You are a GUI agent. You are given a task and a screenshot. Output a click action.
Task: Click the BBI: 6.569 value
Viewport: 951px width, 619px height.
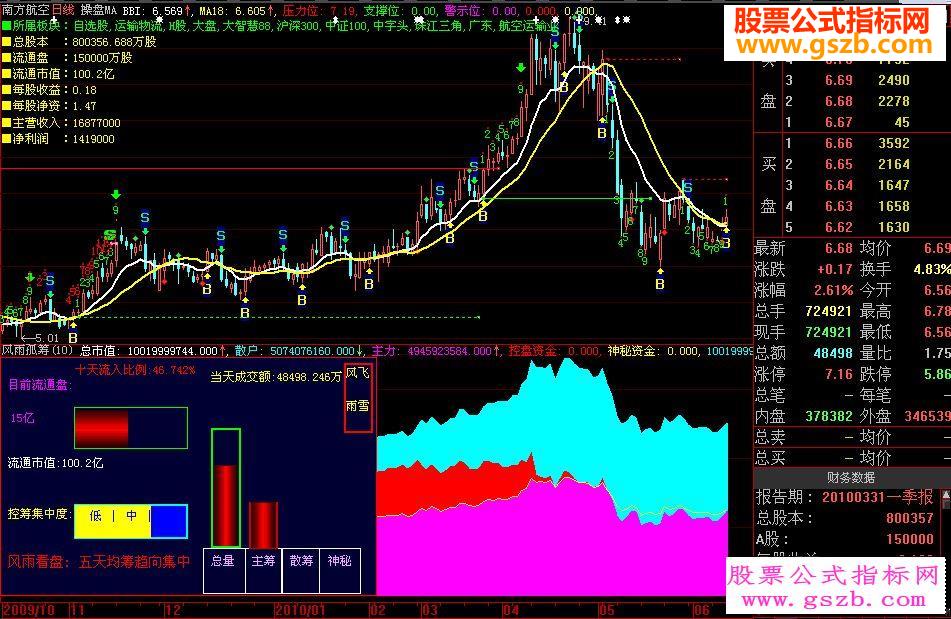click(157, 11)
